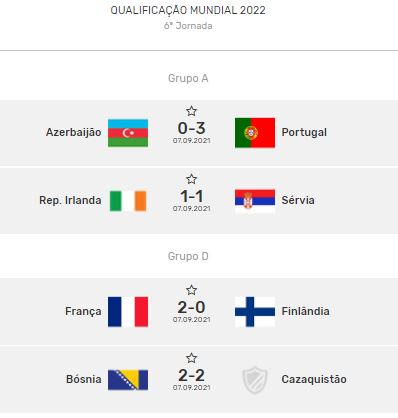Select the Grupo D heading
The height and width of the screenshot is (418, 398).
[188, 256]
